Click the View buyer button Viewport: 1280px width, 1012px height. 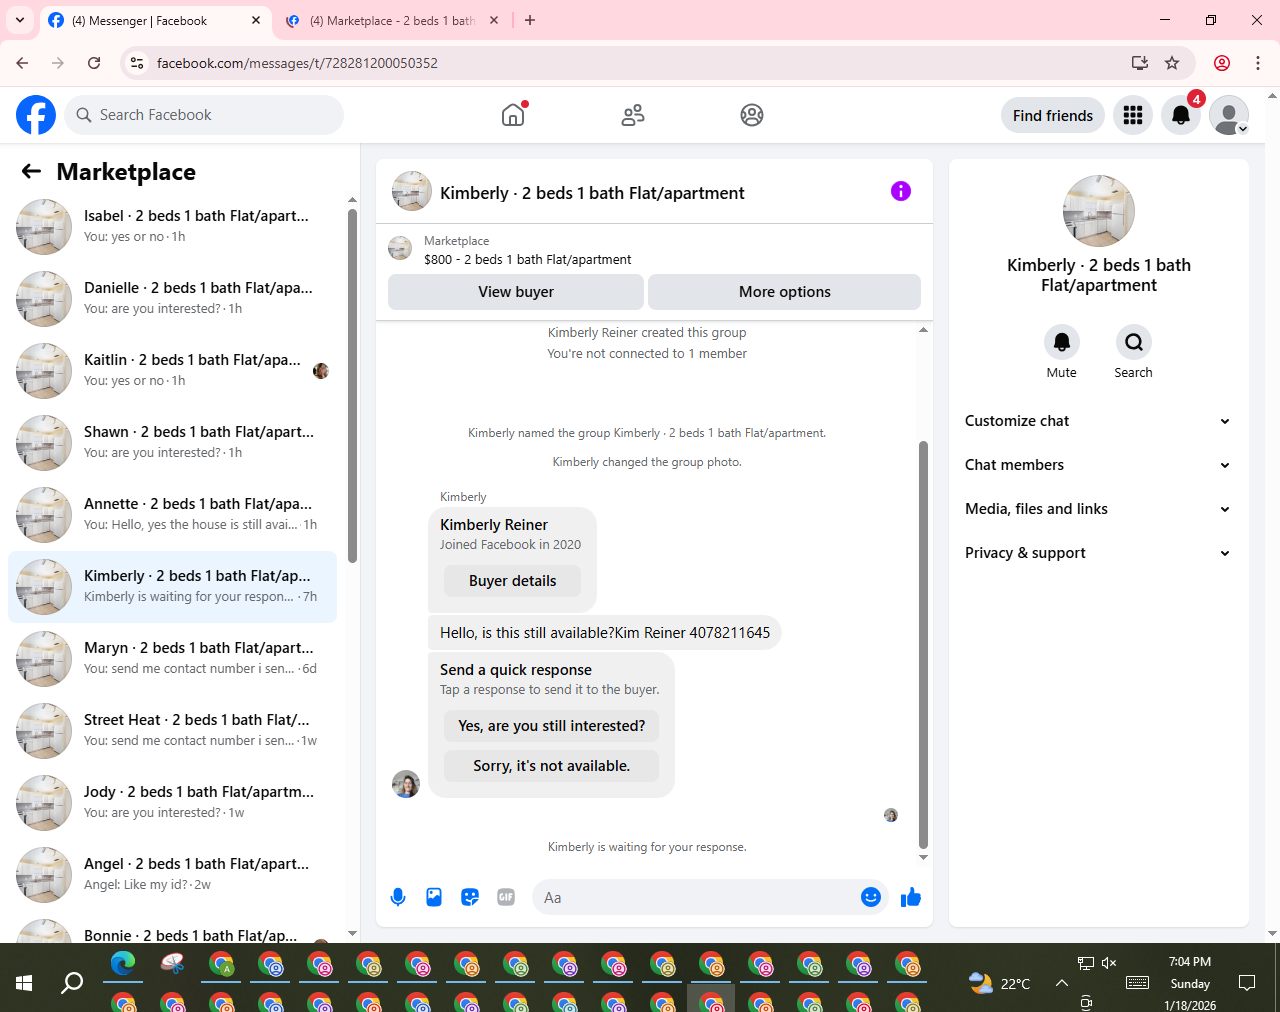516,292
